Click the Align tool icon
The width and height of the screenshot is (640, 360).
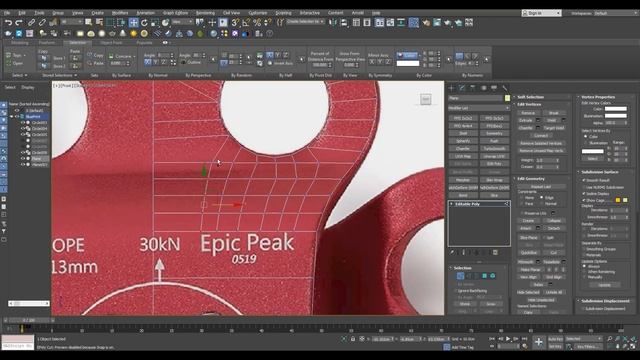(x=344, y=23)
